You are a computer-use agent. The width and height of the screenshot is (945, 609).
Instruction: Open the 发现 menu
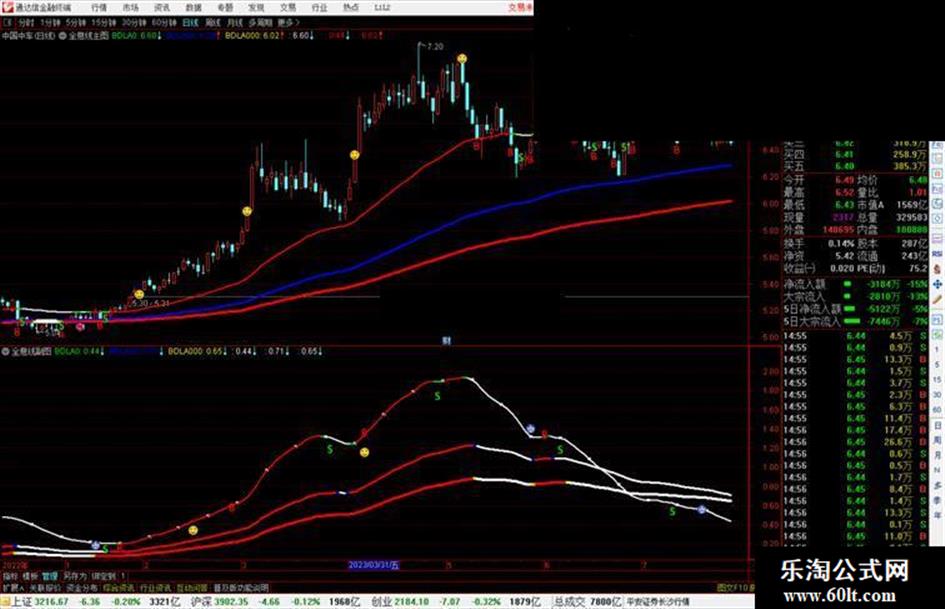(256, 8)
